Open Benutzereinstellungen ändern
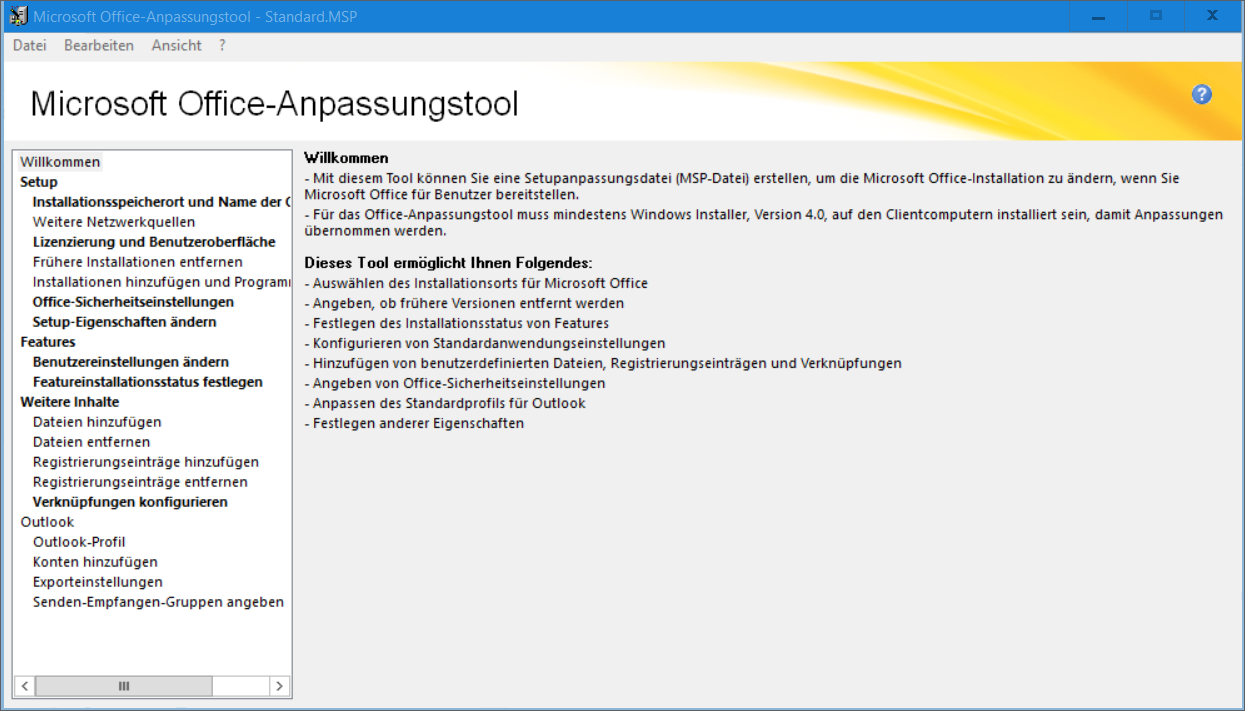 [x=131, y=362]
